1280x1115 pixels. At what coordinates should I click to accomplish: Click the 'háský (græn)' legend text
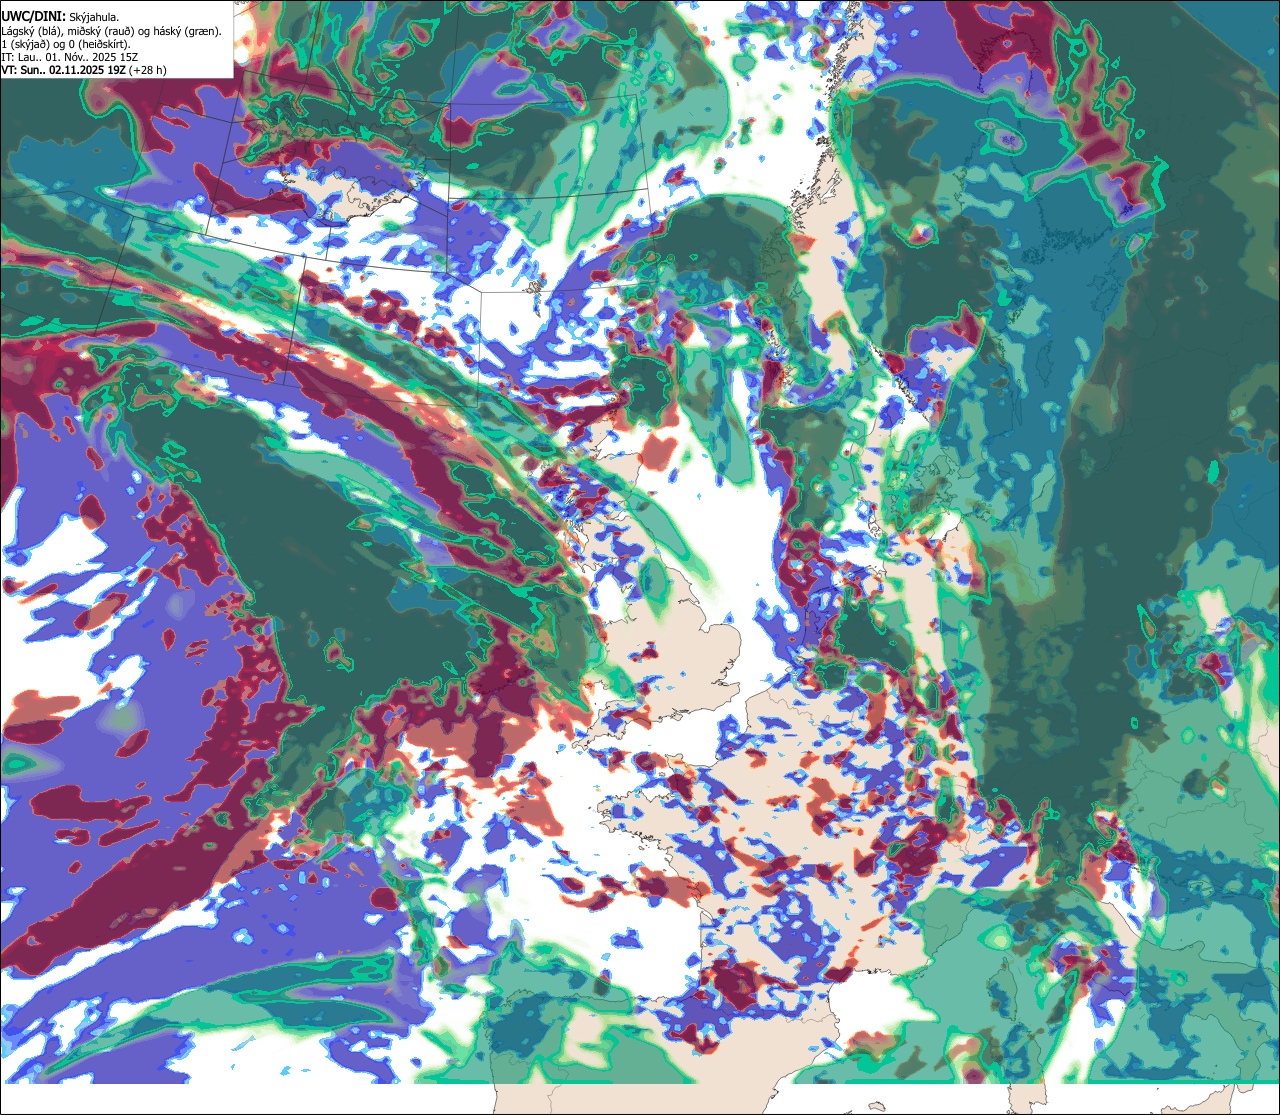pos(185,32)
